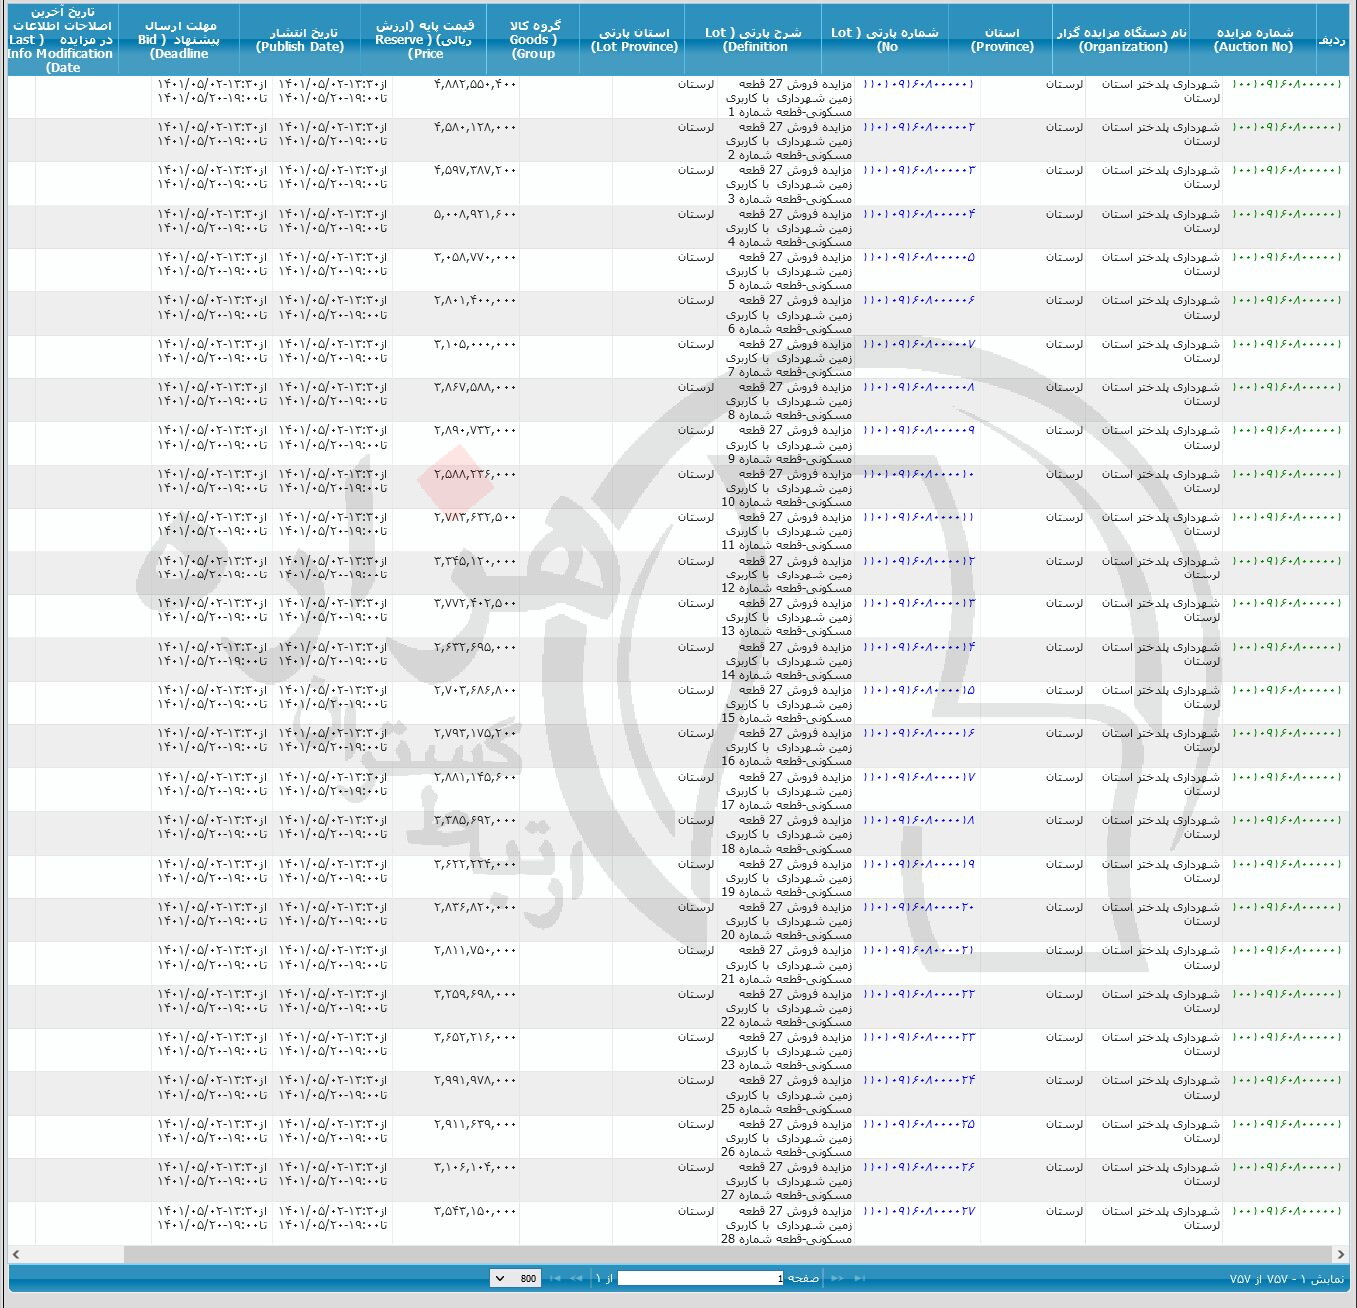Click the rightmost end-bar arrow pager icon
This screenshot has width=1357, height=1308.
tap(859, 1278)
